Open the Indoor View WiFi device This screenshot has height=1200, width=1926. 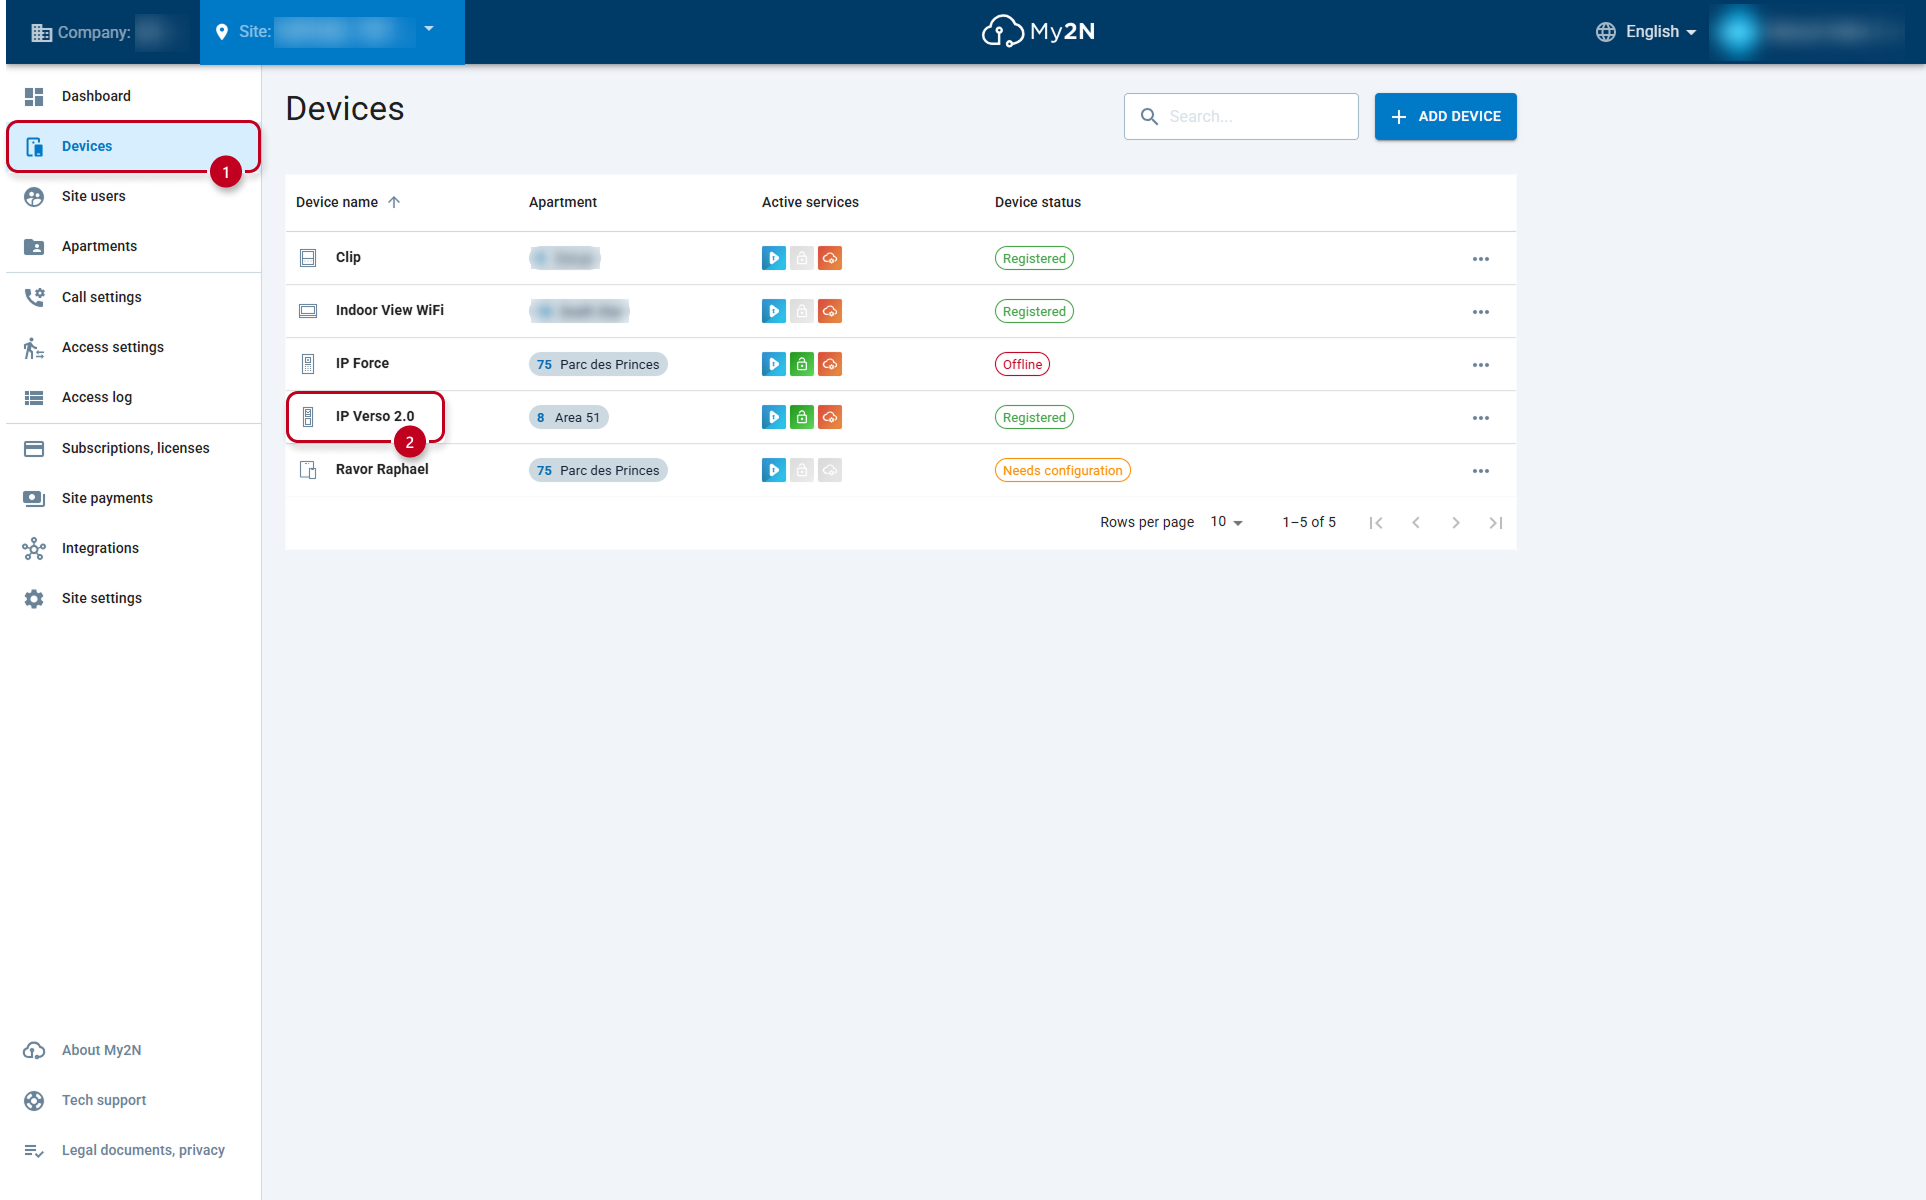click(390, 310)
